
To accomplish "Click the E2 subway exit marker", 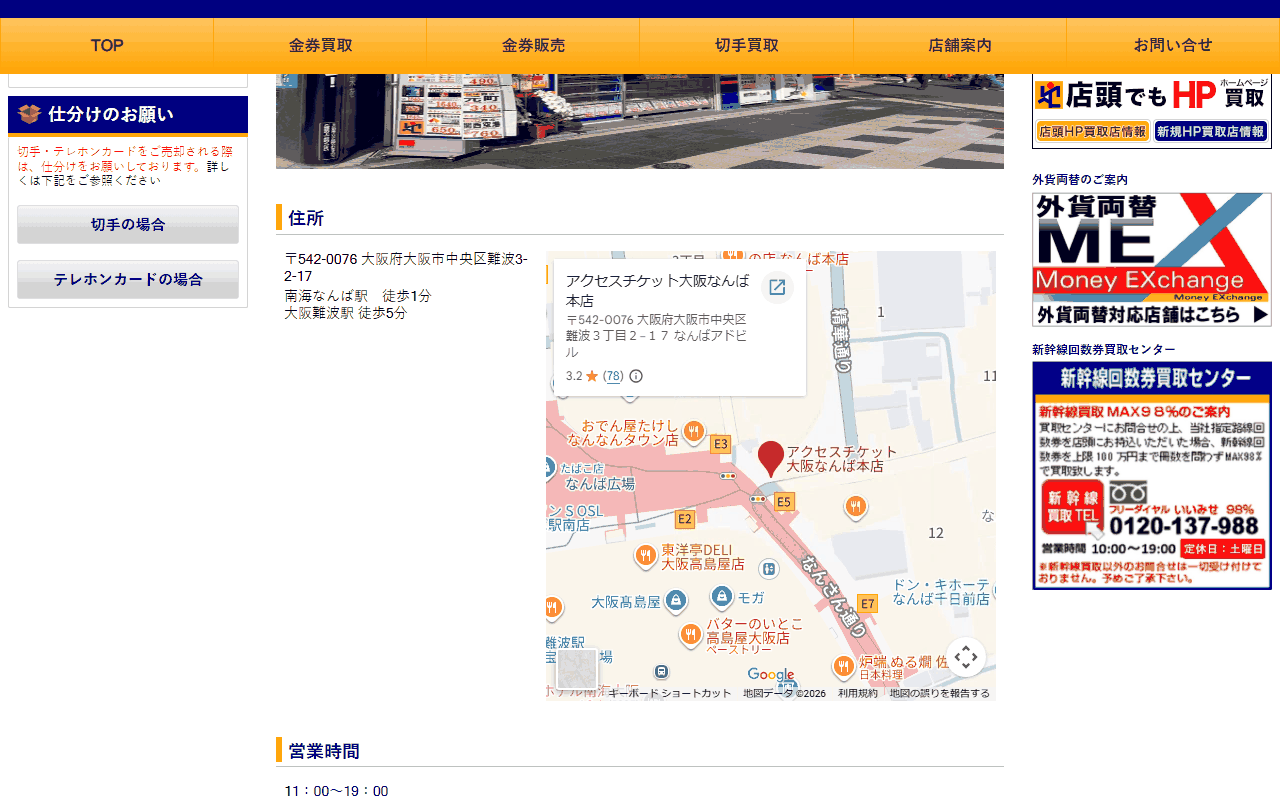I will [x=684, y=519].
